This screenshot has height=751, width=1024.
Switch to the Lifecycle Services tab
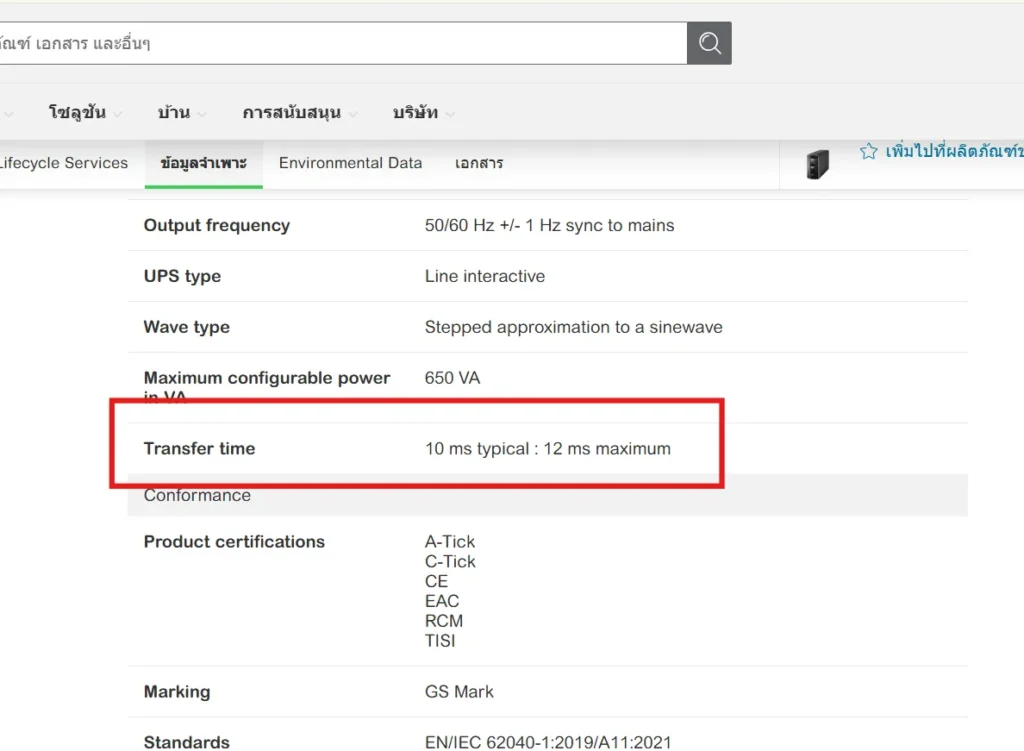point(63,163)
